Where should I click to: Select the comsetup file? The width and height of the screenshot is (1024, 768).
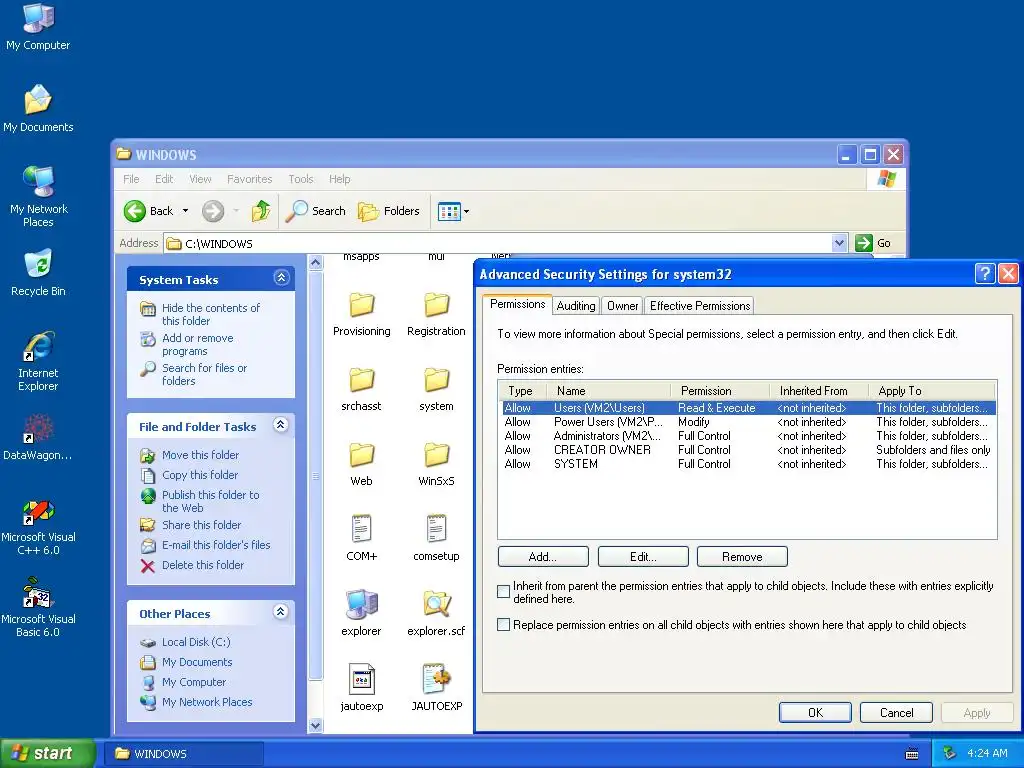coord(436,539)
